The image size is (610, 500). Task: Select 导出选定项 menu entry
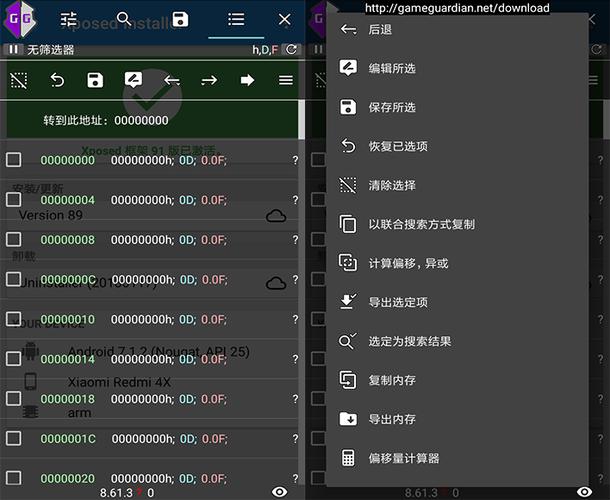[x=457, y=302]
